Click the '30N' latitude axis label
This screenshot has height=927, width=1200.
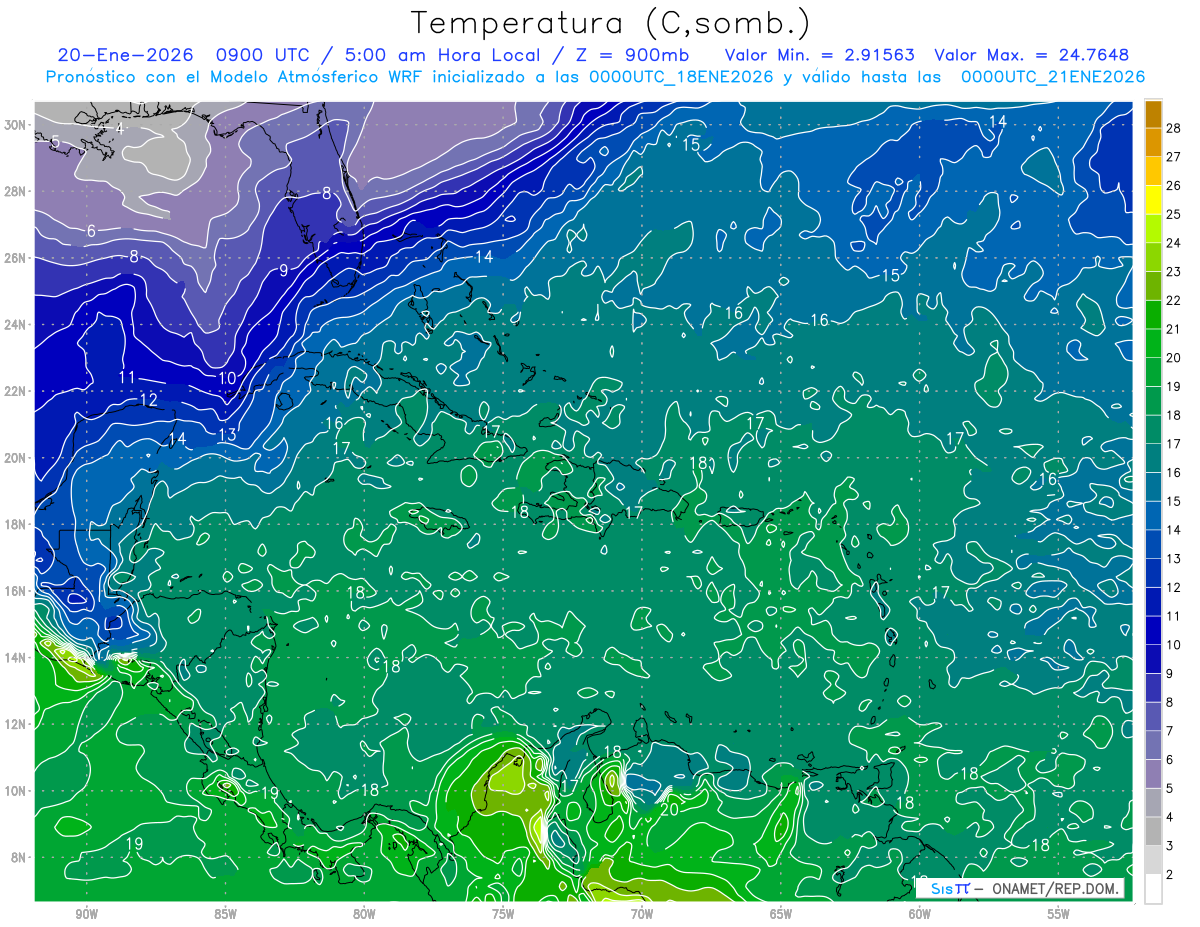(x=15, y=124)
